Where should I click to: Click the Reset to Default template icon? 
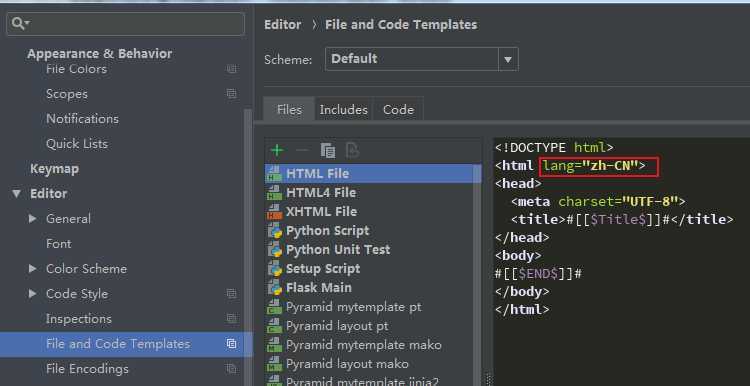pos(353,151)
